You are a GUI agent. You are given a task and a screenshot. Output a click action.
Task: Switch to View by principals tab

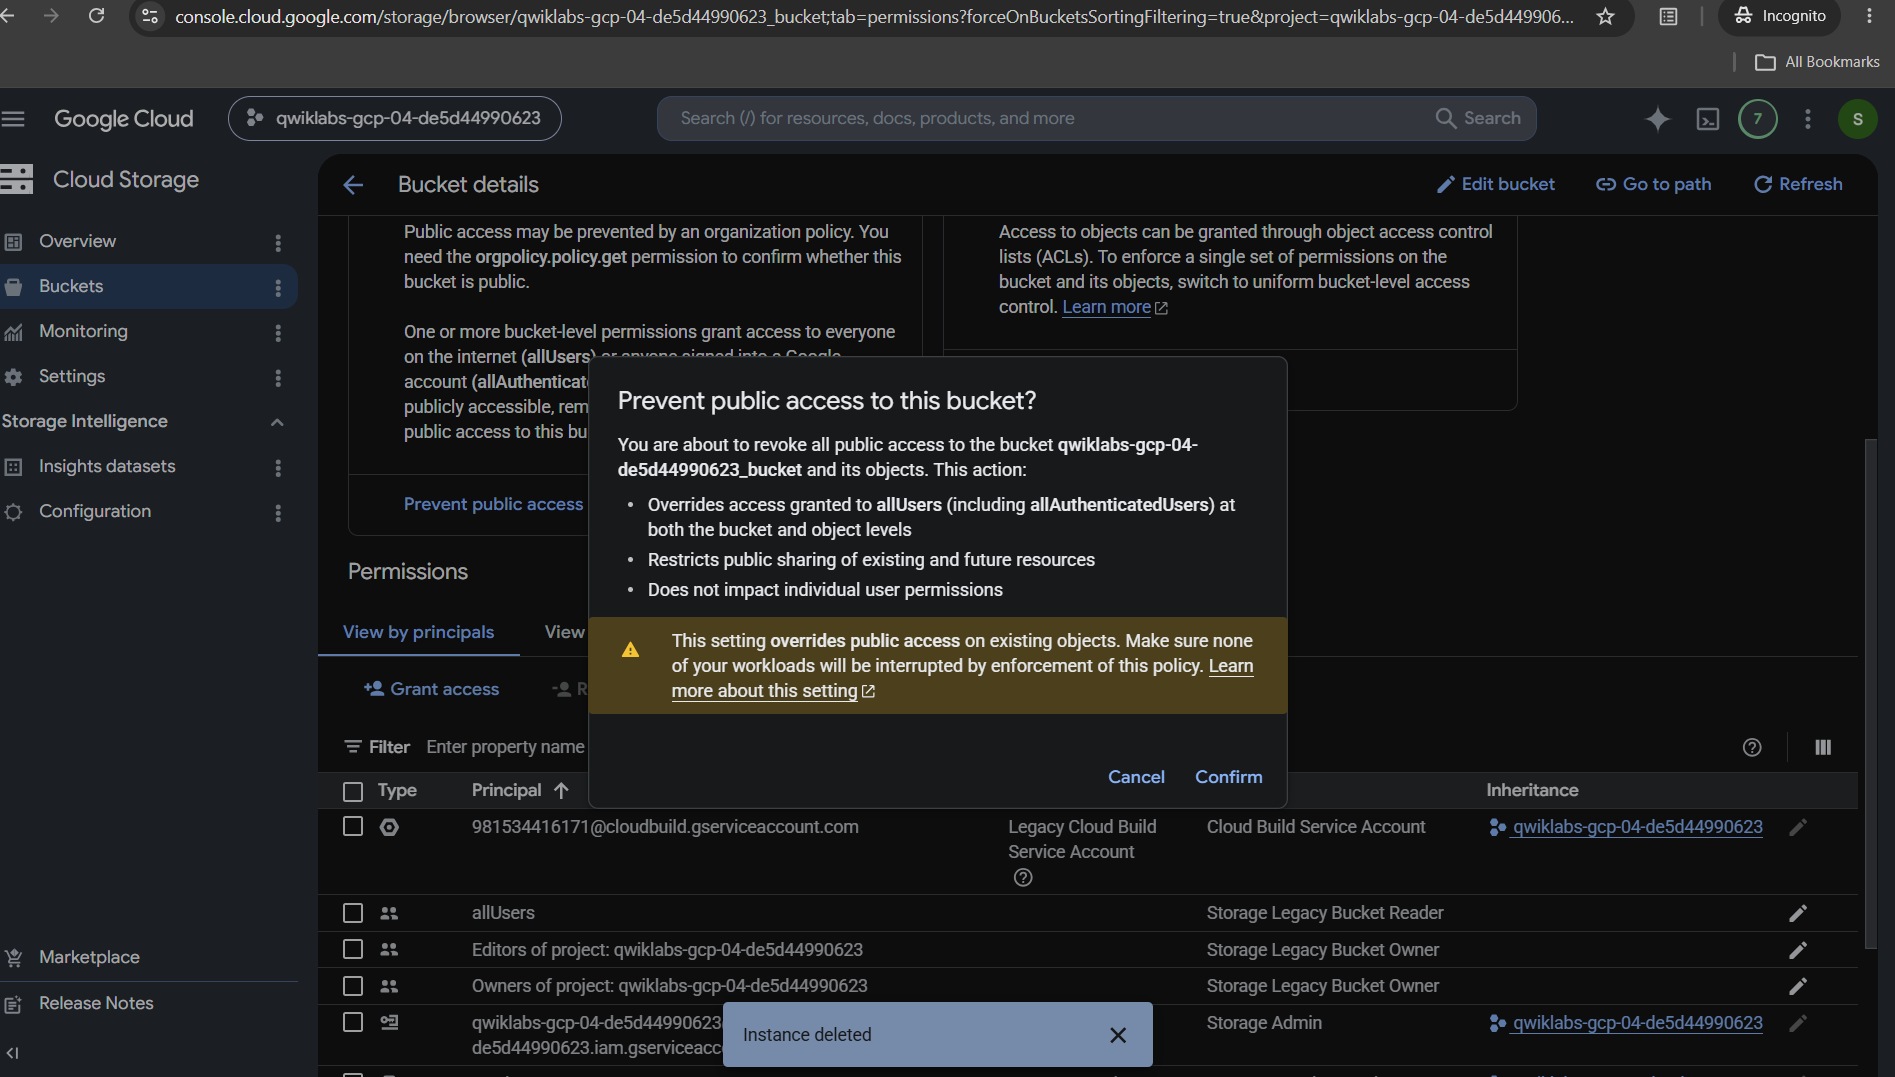click(418, 632)
